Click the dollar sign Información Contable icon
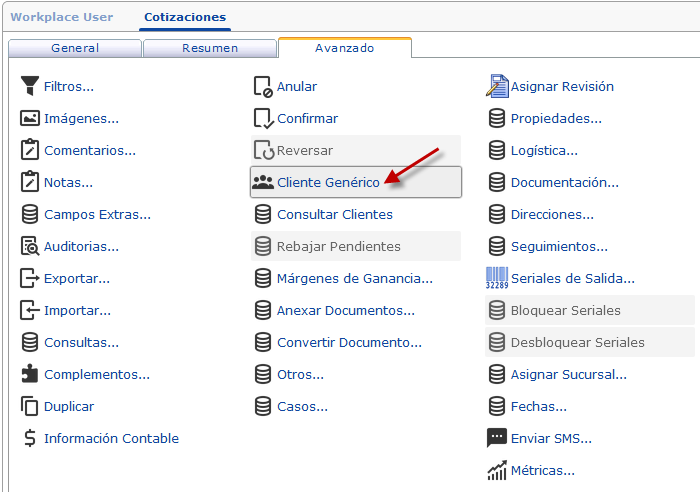 pyautogui.click(x=29, y=438)
